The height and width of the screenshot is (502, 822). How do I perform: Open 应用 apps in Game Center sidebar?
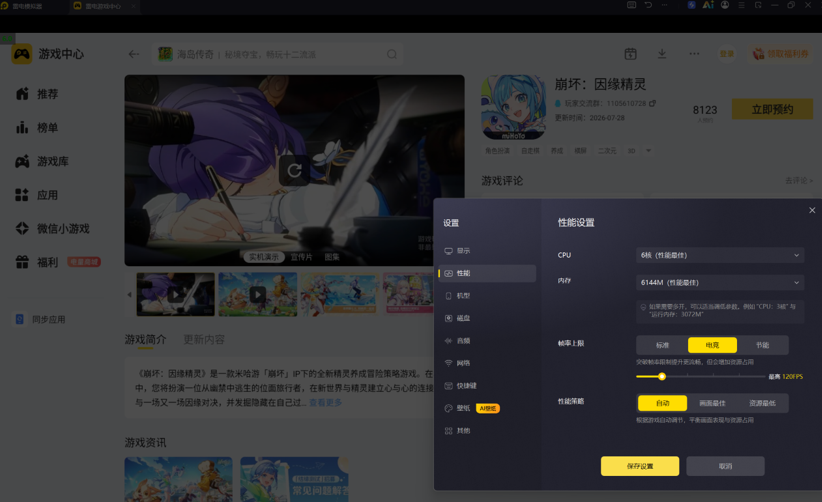coord(38,195)
